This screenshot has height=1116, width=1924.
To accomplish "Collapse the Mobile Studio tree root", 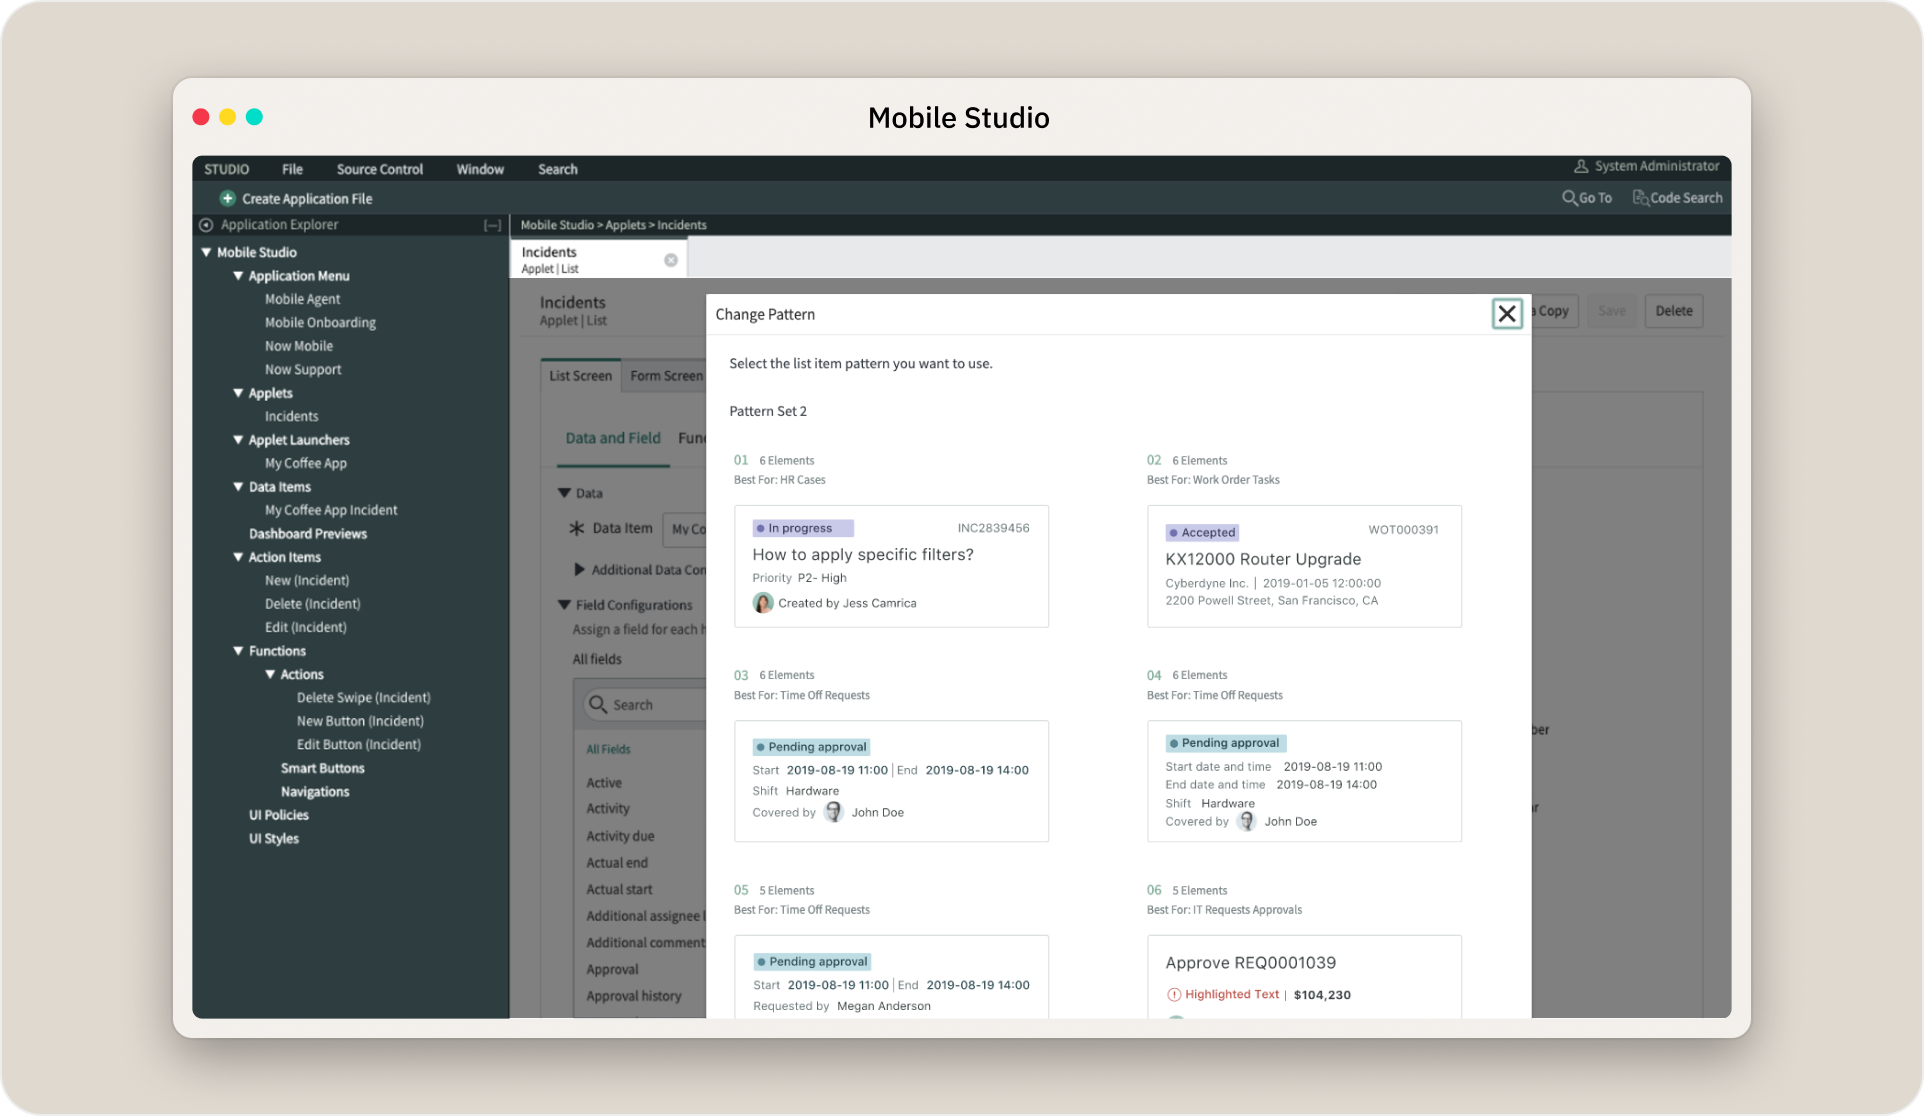I will 206,252.
